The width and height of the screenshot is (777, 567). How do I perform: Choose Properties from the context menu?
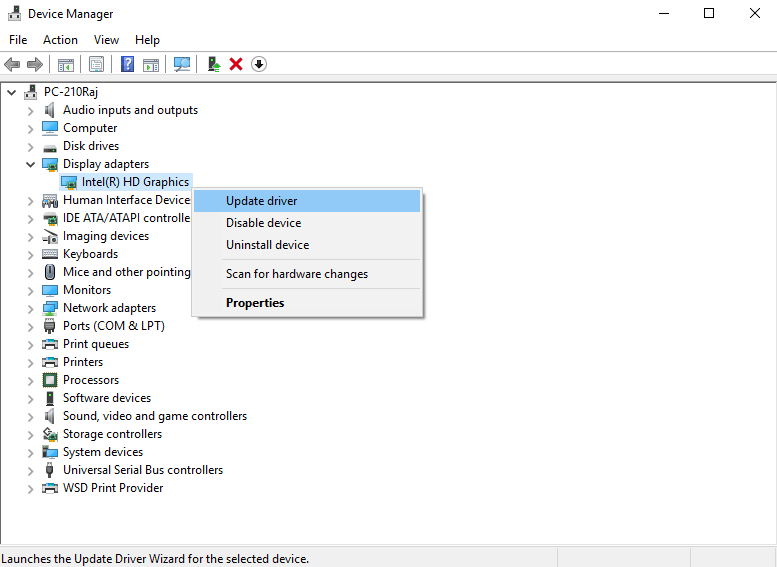click(307, 302)
